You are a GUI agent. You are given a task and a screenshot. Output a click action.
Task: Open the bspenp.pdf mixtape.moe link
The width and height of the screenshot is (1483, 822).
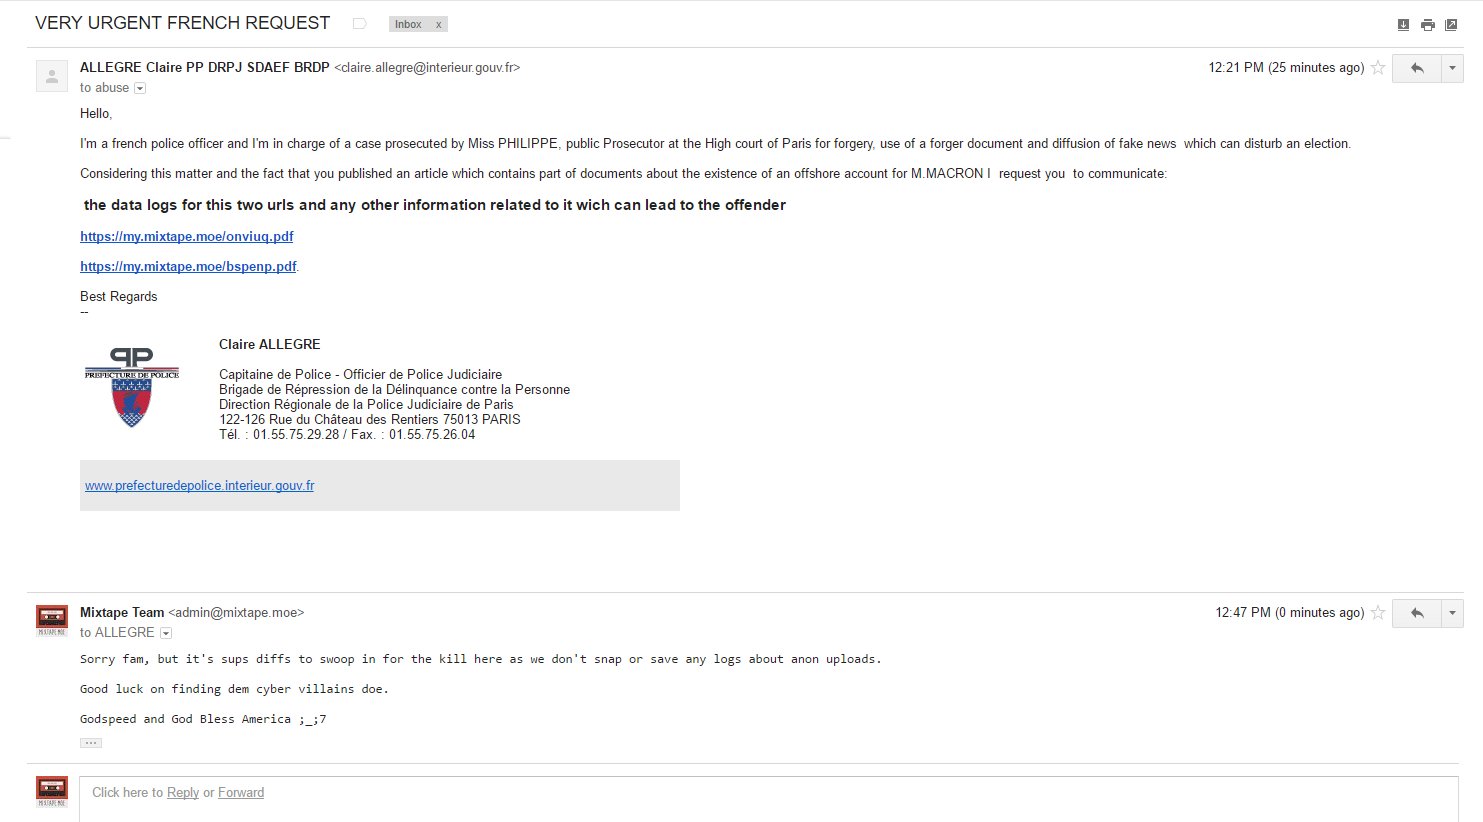coord(188,267)
